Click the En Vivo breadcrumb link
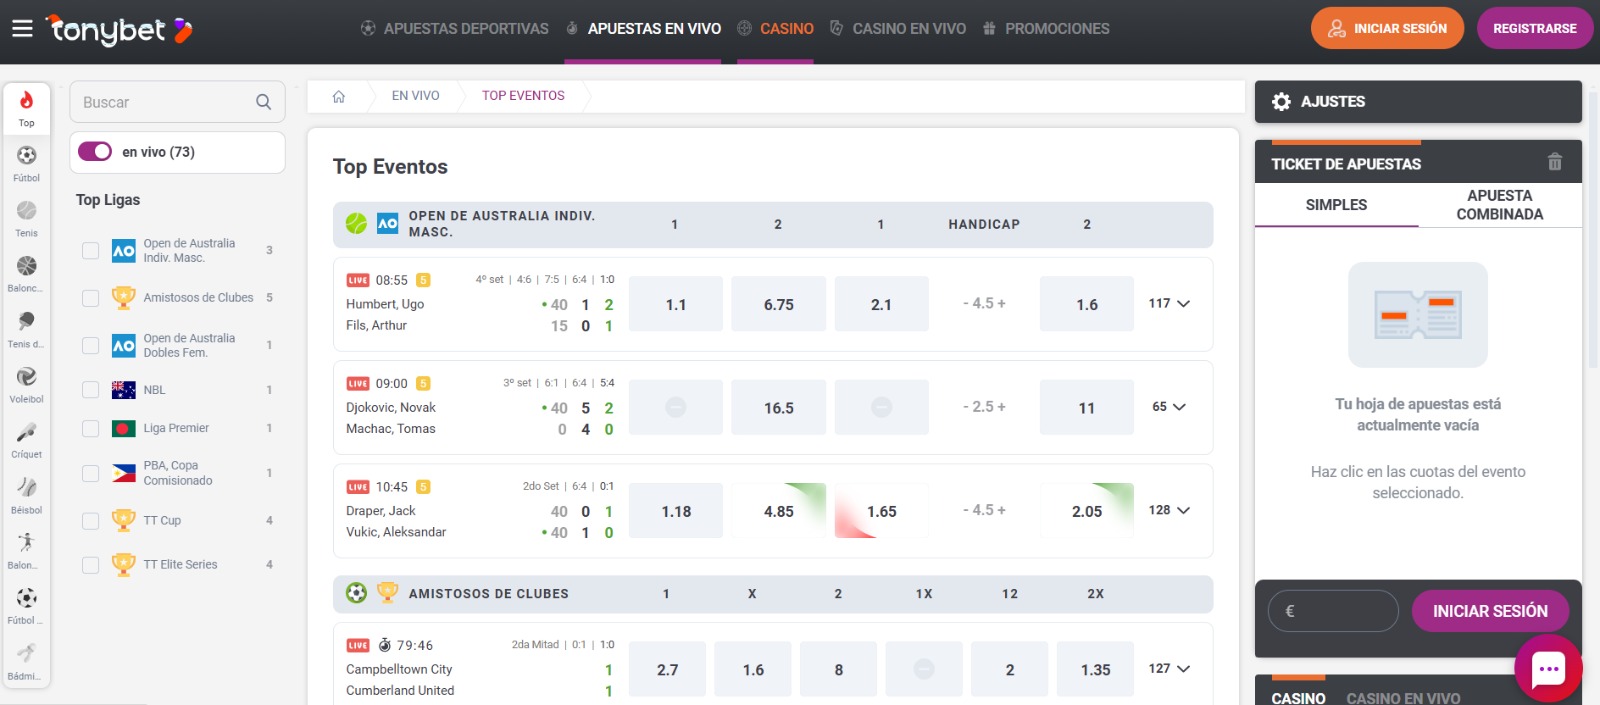 pos(415,96)
